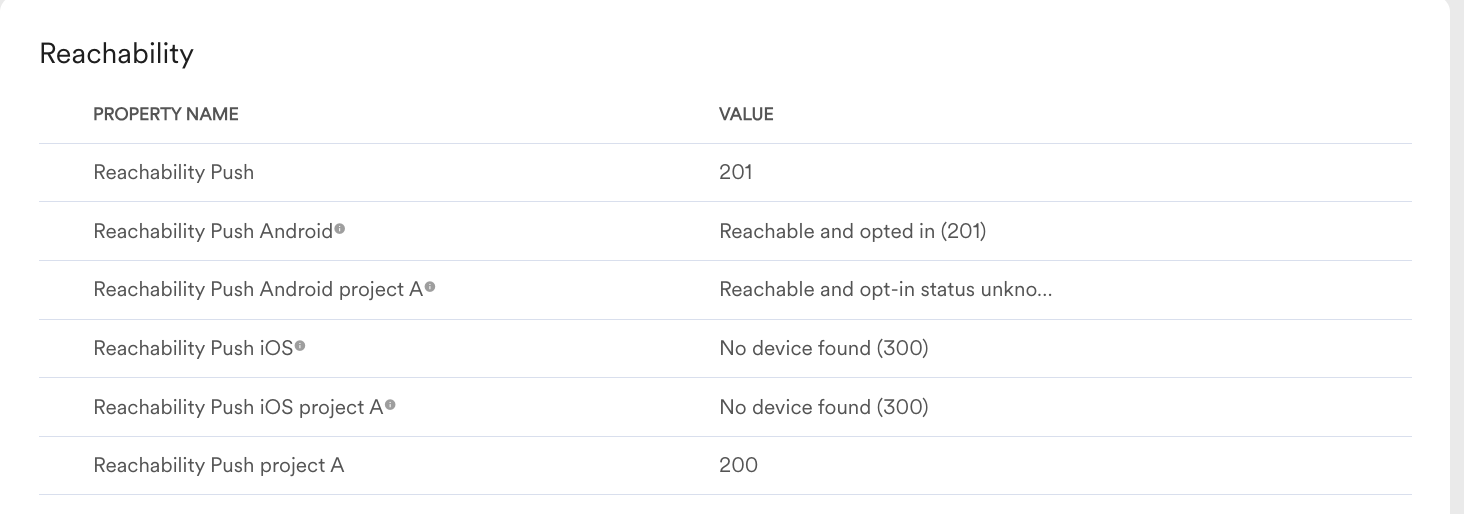The width and height of the screenshot is (1464, 514).
Task: Select the Reachability Push property row
Action: click(173, 172)
